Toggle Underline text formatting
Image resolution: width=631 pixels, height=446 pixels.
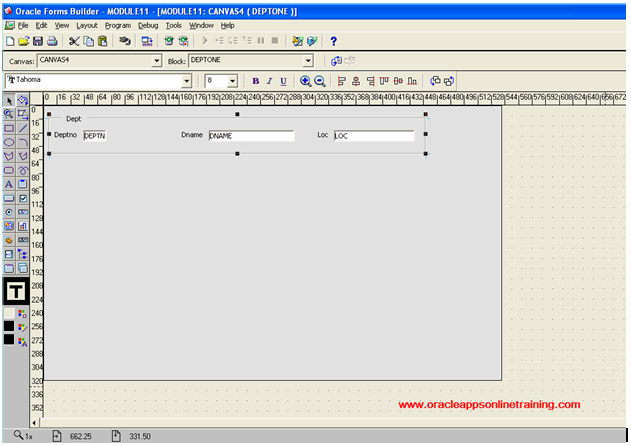coord(283,81)
